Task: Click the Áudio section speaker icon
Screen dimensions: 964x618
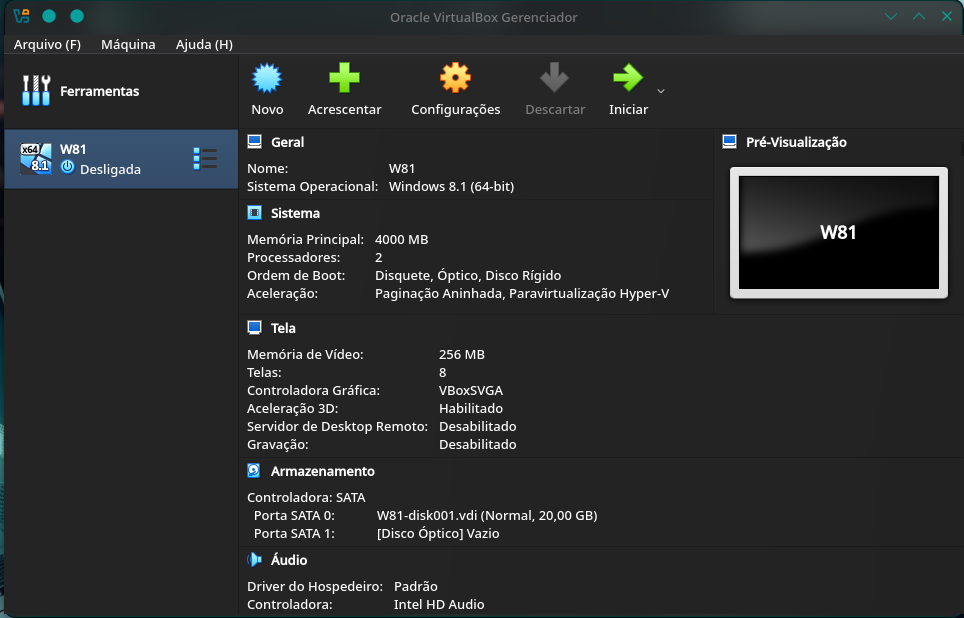Action: pyautogui.click(x=255, y=560)
